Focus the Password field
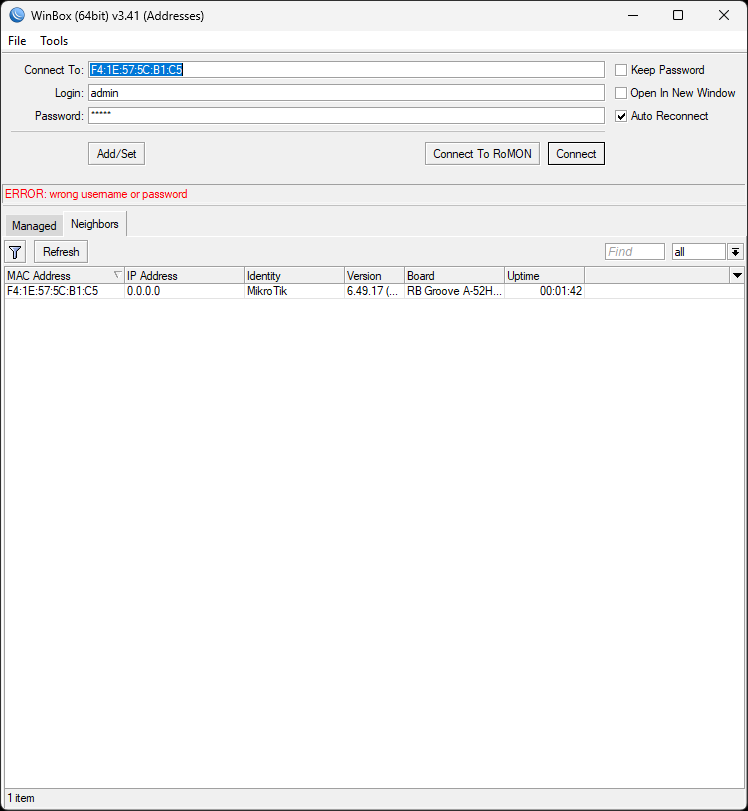This screenshot has height=811, width=748. tap(346, 116)
